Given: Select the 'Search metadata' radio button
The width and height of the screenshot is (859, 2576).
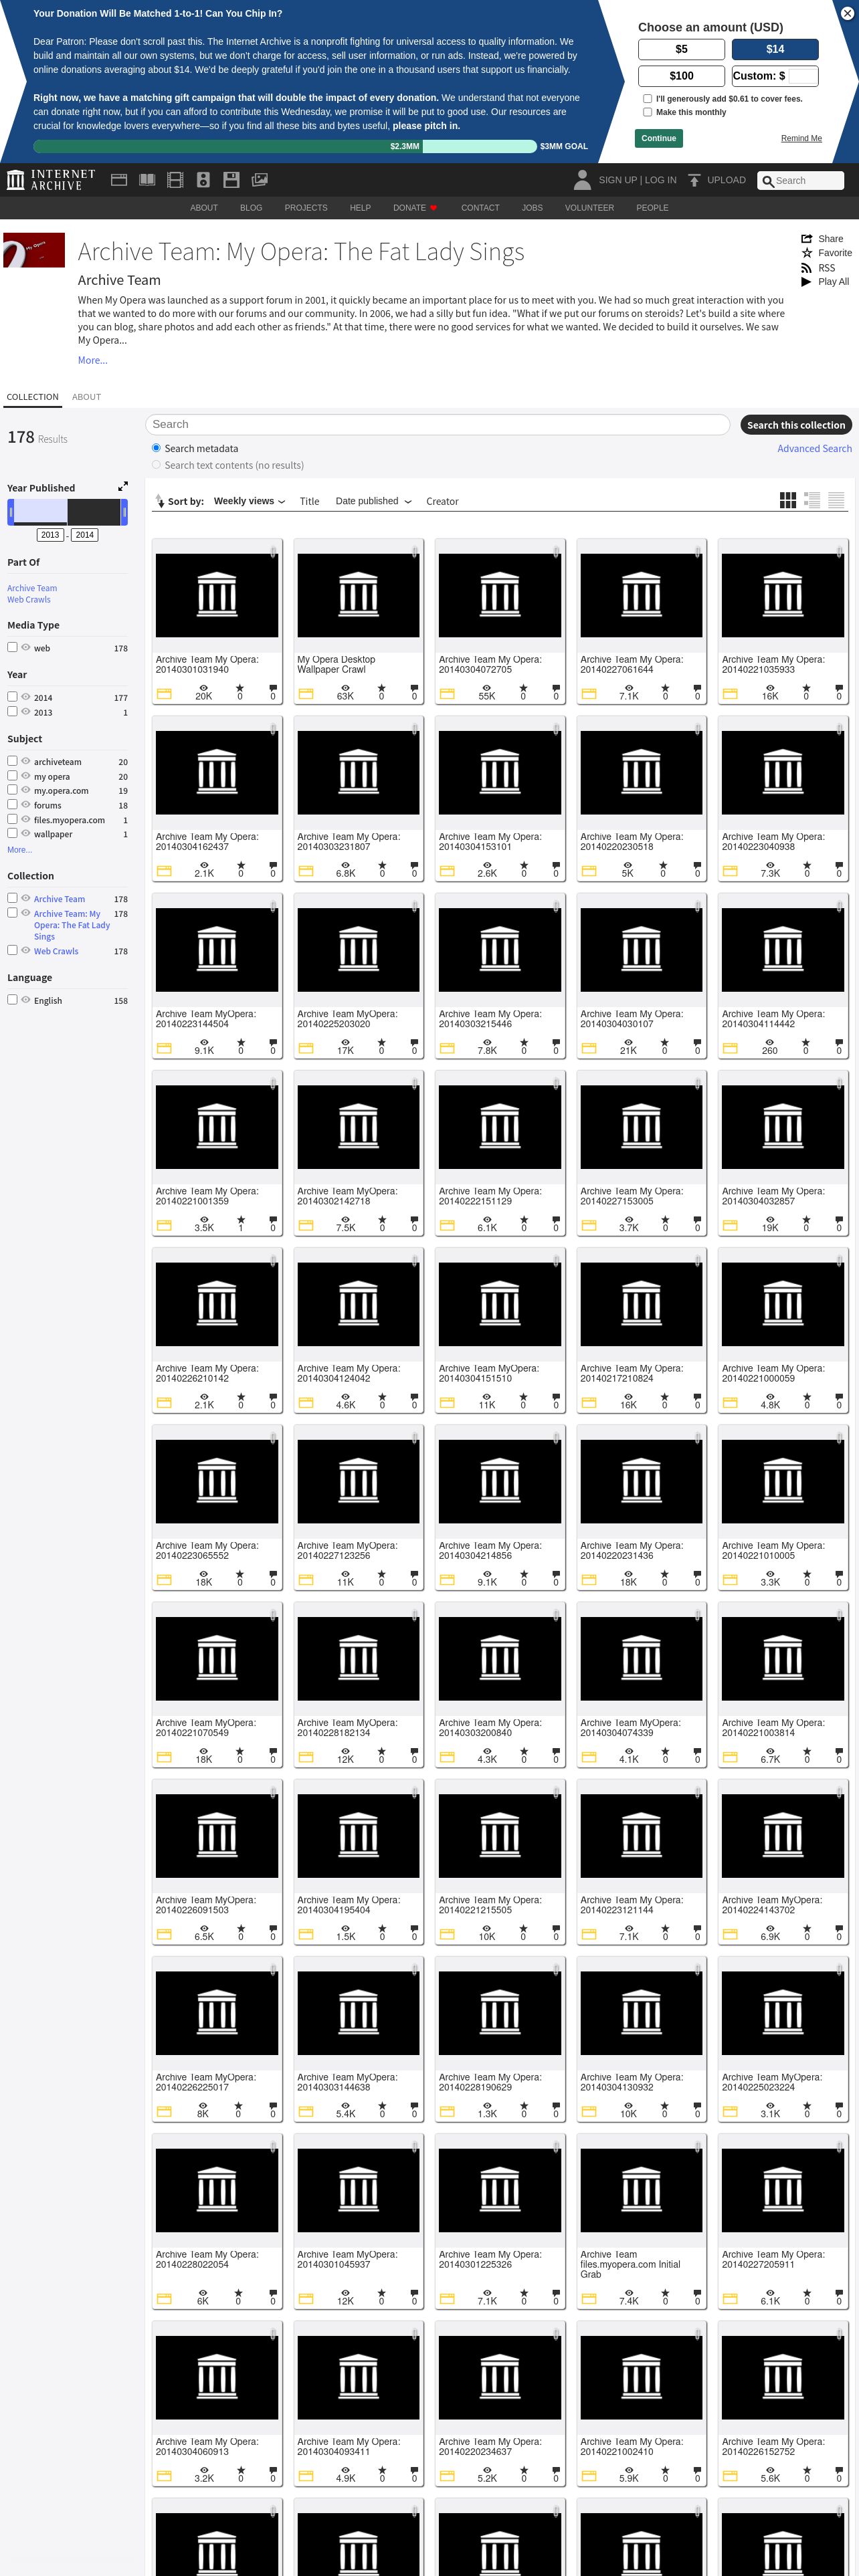Looking at the screenshot, I should point(156,448).
